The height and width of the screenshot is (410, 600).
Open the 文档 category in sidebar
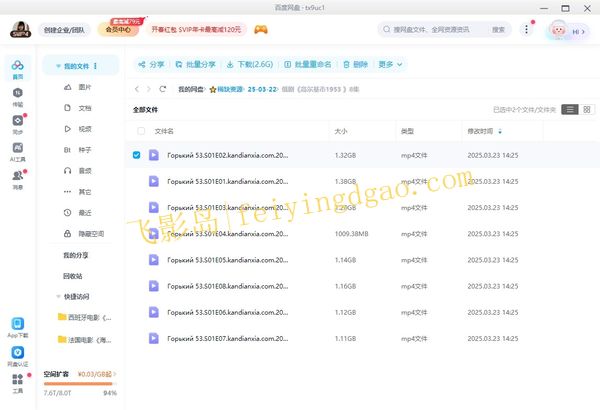click(78, 108)
